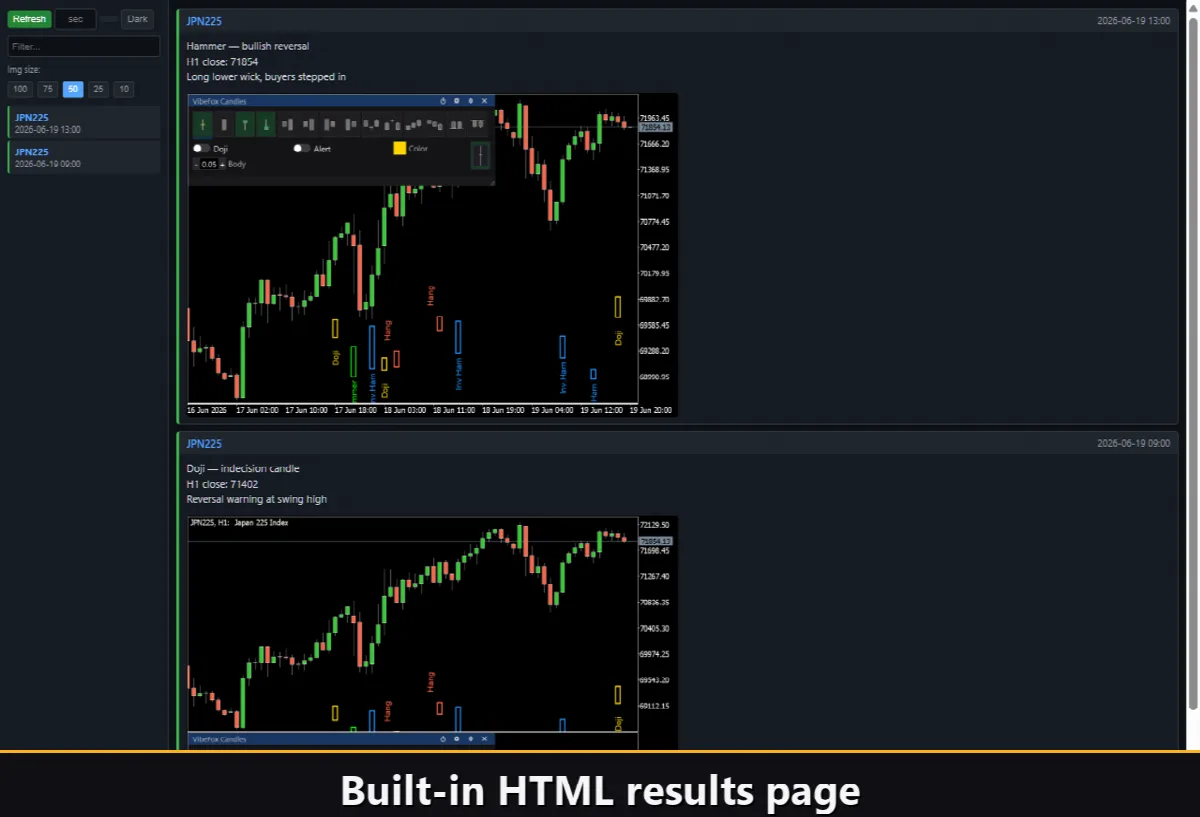Image resolution: width=1200 pixels, height=817 pixels.
Task: Toggle the Doji switch
Action: pos(202,148)
